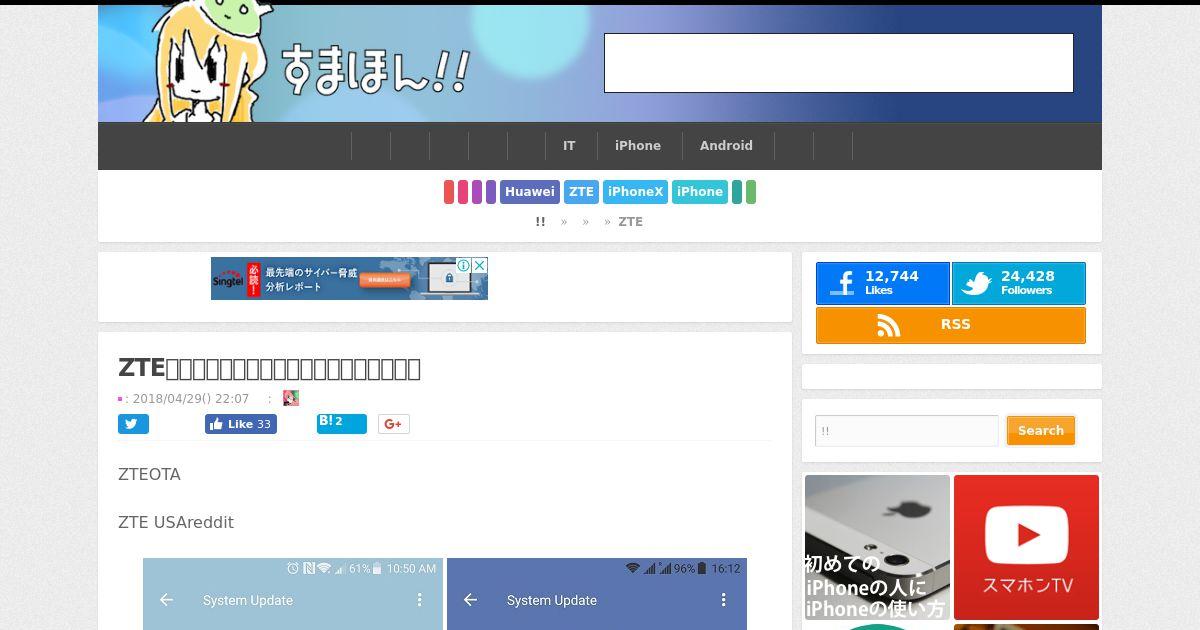Click the blank teal tag after iPhone

[737, 192]
